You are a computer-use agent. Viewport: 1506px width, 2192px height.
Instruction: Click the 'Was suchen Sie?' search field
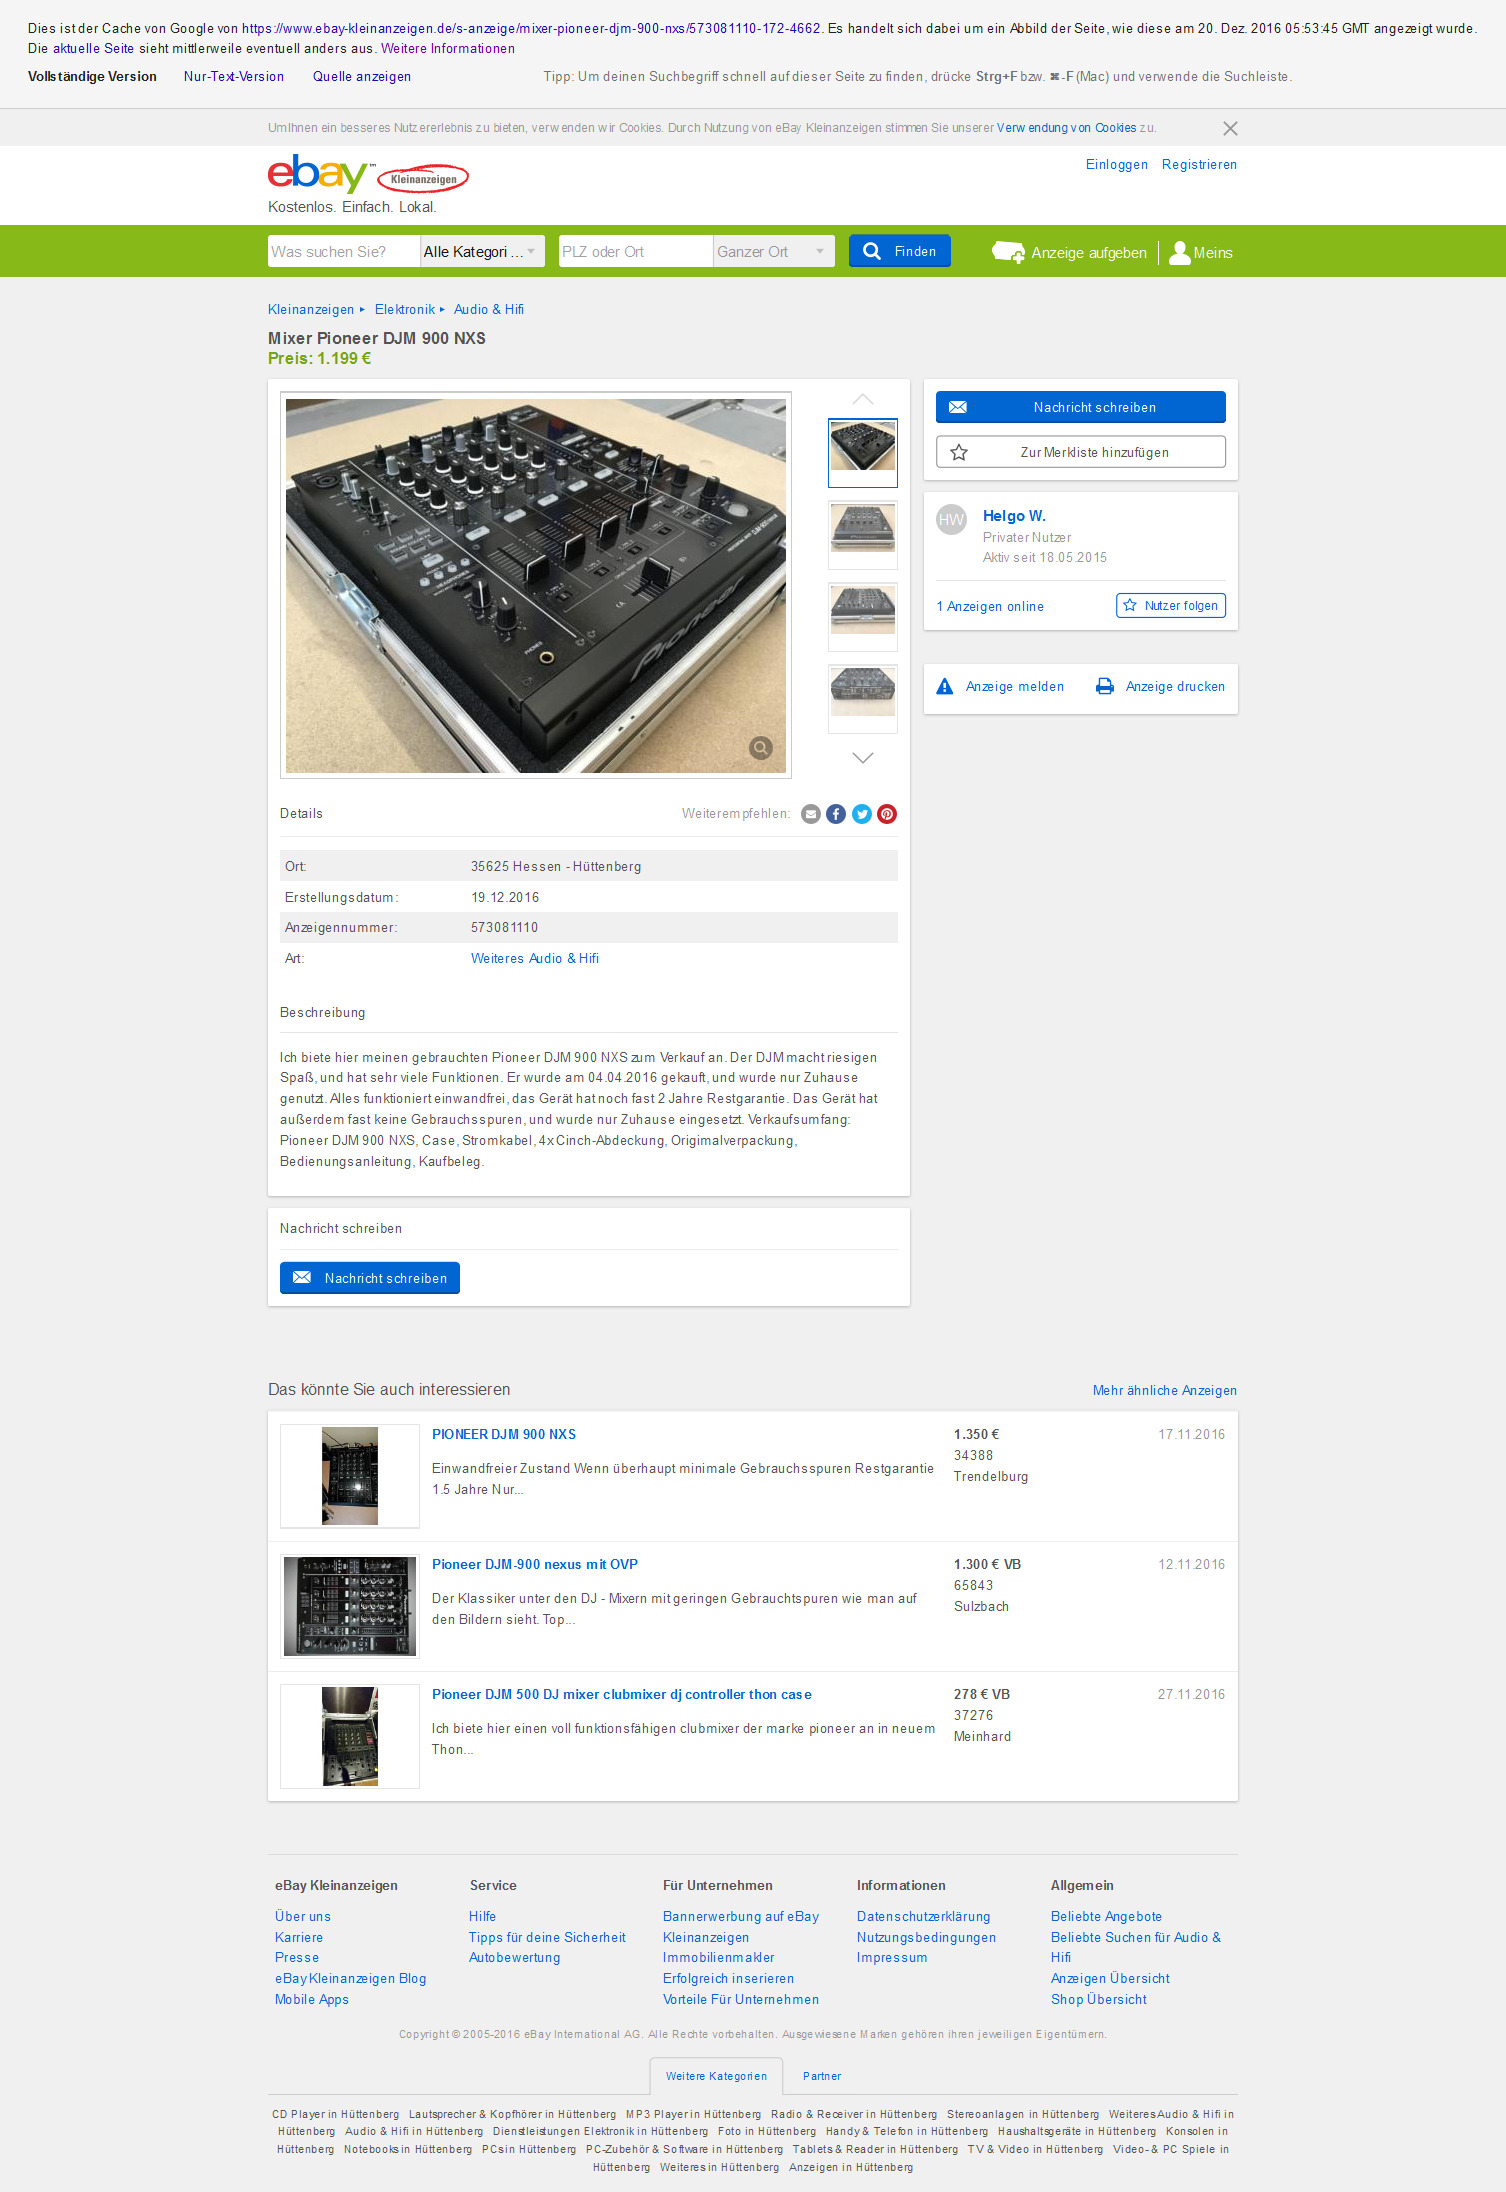coord(344,252)
